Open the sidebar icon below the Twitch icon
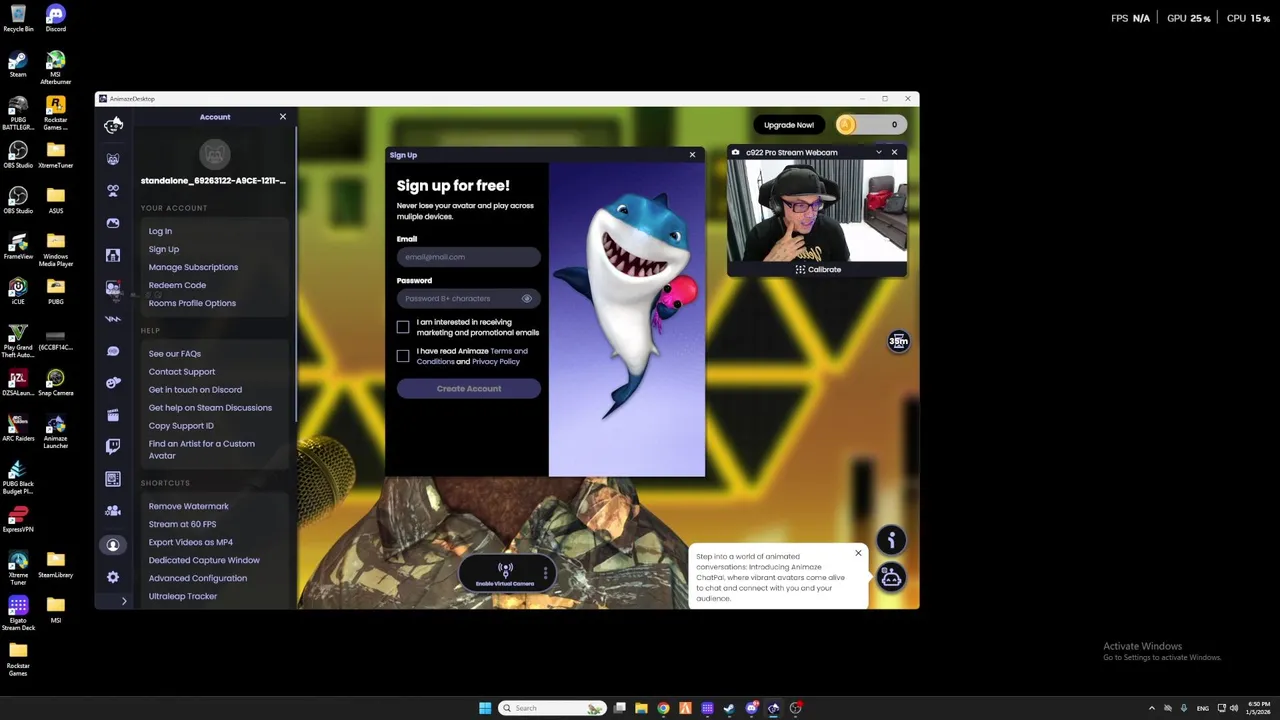This screenshot has height=720, width=1280. 113,479
